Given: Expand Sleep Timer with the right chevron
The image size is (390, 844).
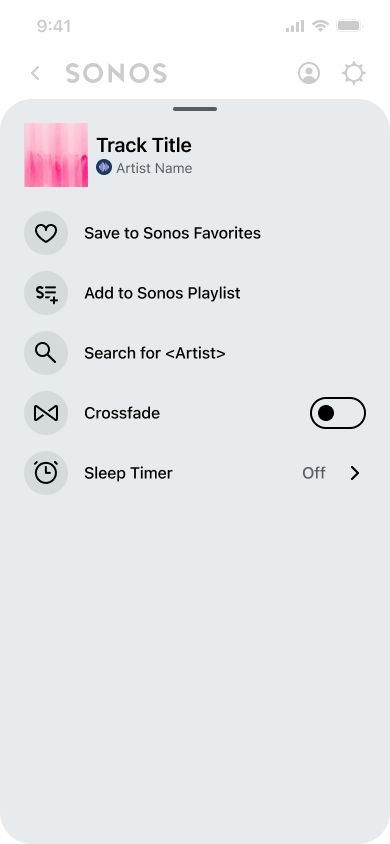Looking at the screenshot, I should pos(354,473).
